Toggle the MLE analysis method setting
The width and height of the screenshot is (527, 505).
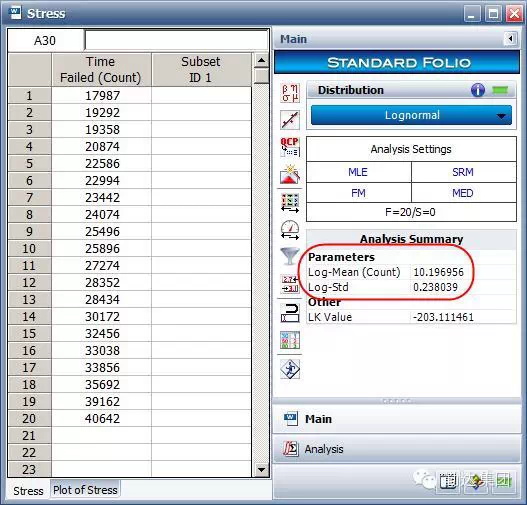[x=359, y=172]
